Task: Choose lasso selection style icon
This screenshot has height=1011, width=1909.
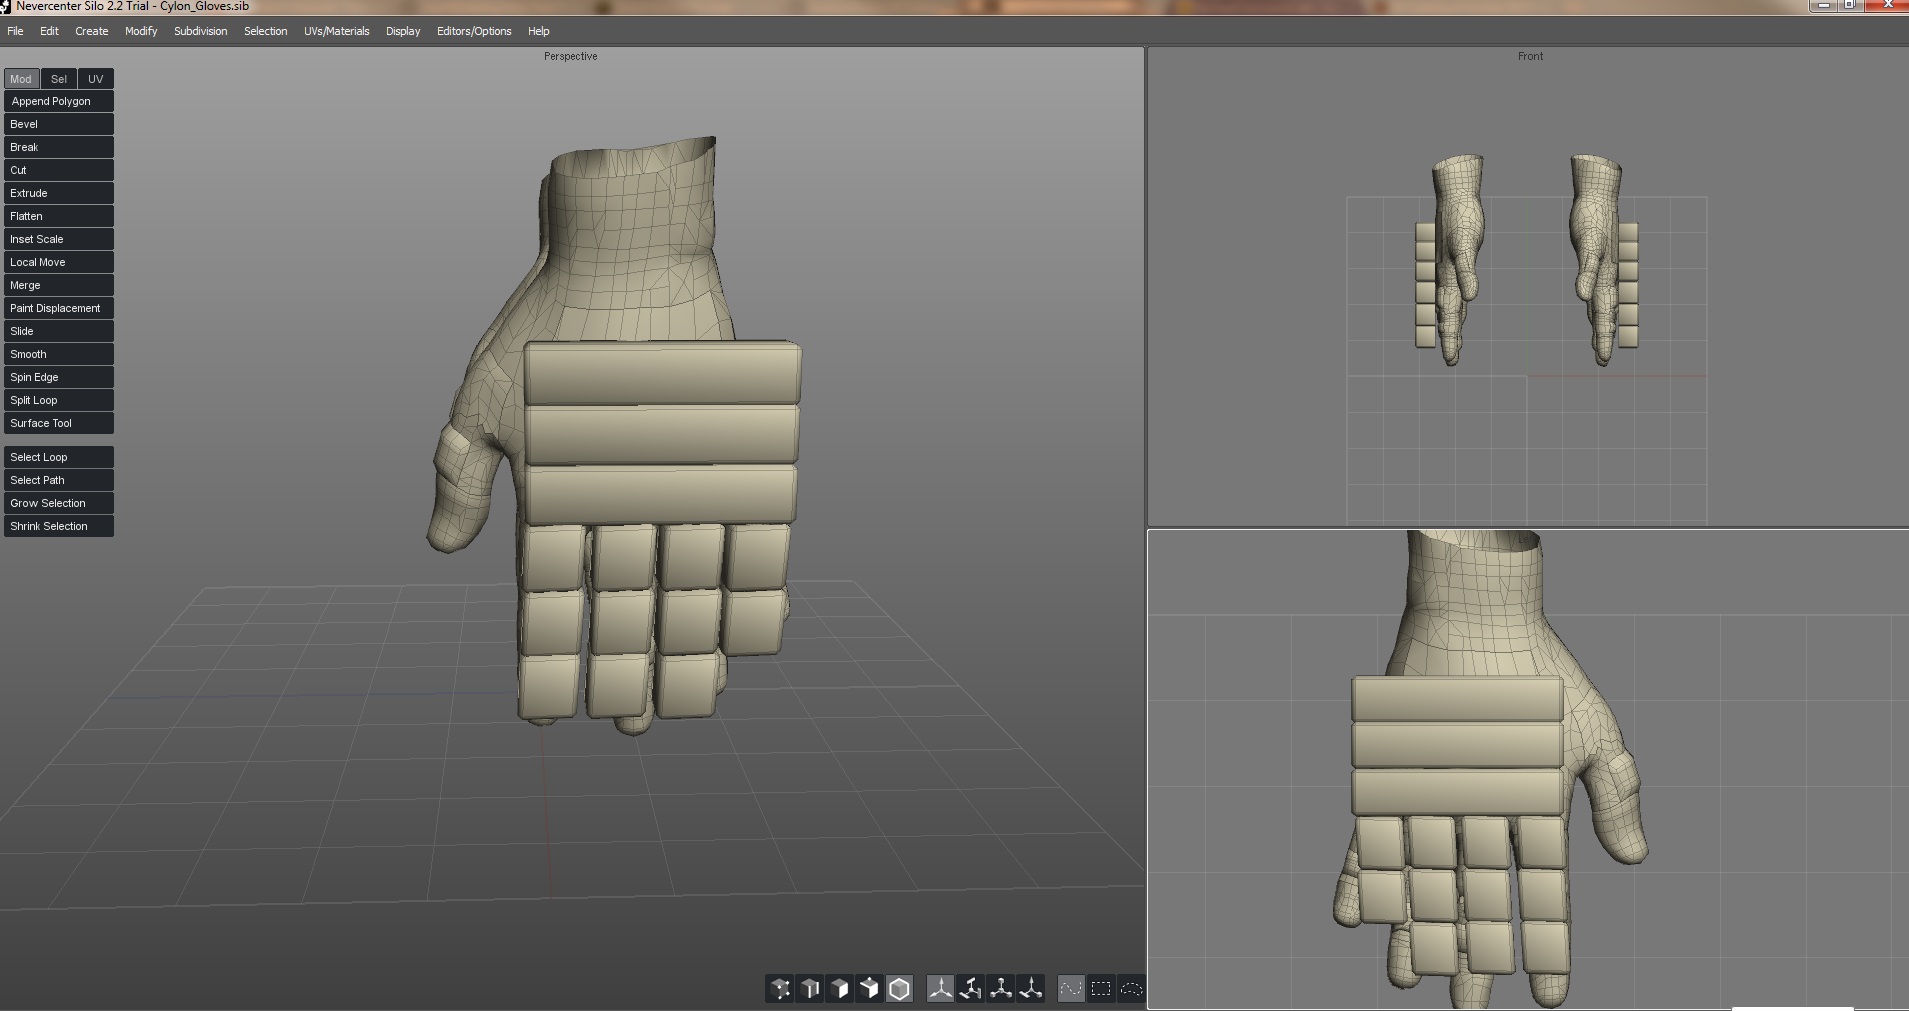Action: click(1131, 989)
